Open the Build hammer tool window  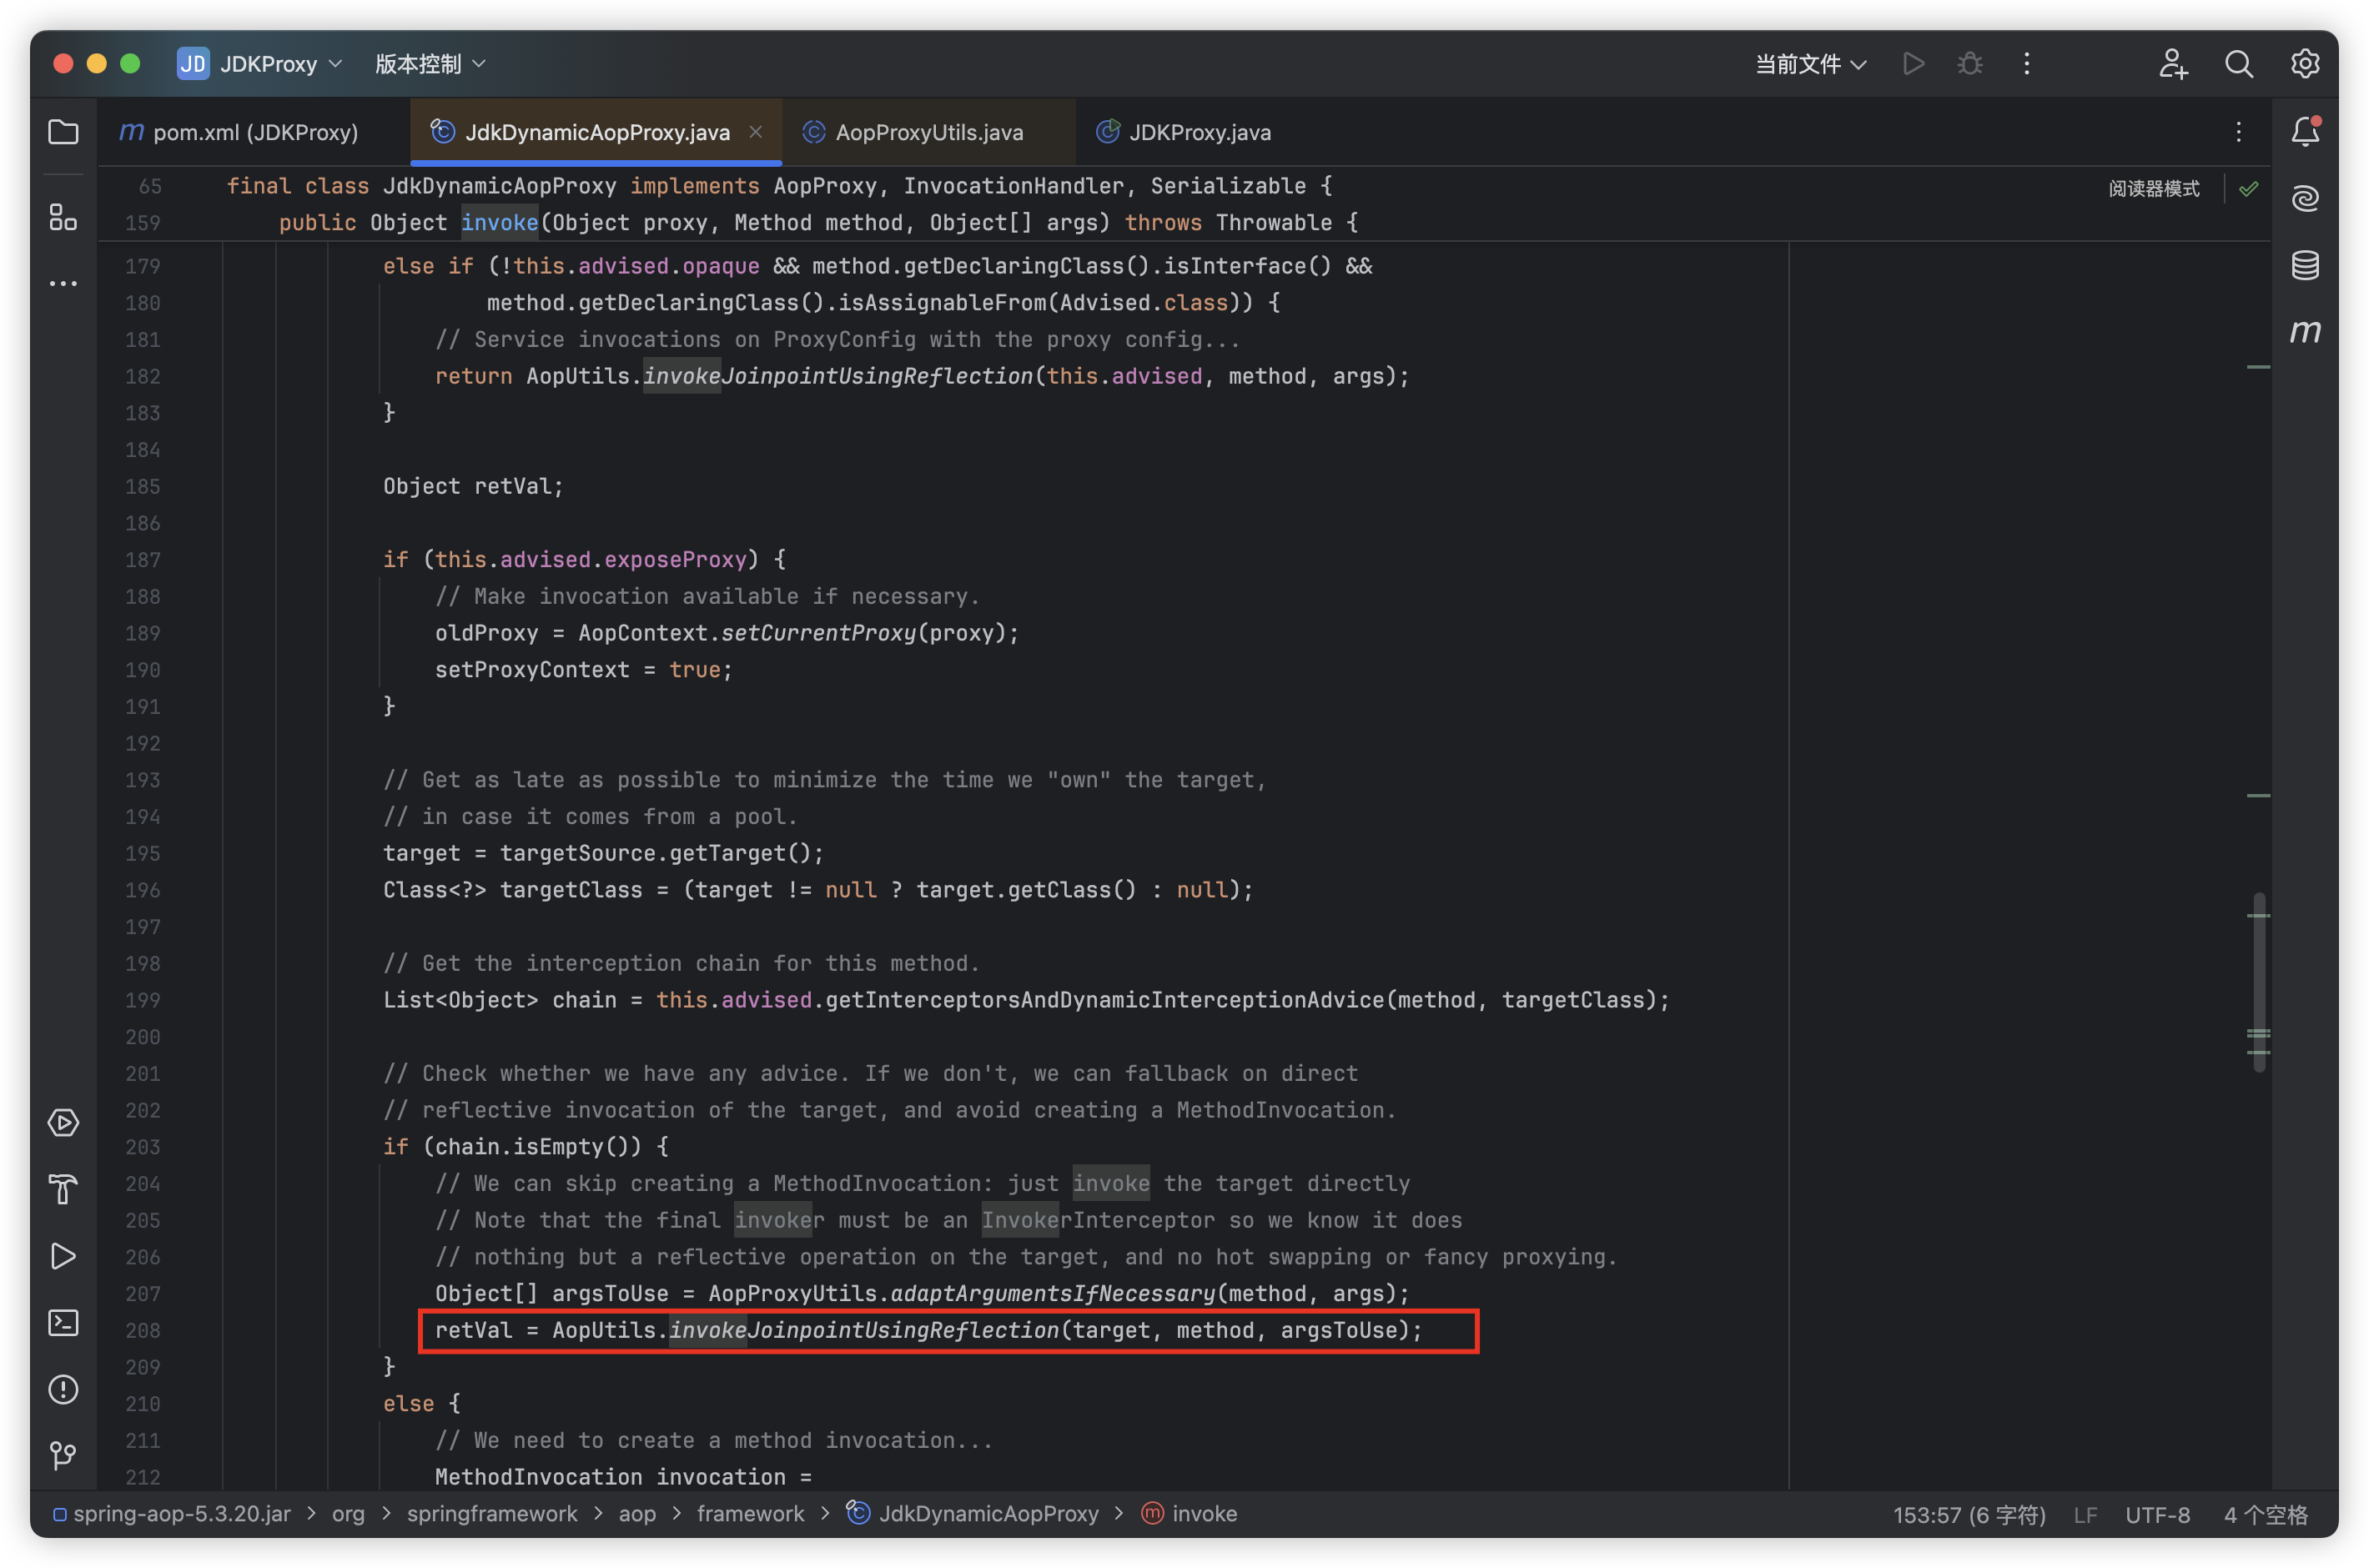point(63,1189)
